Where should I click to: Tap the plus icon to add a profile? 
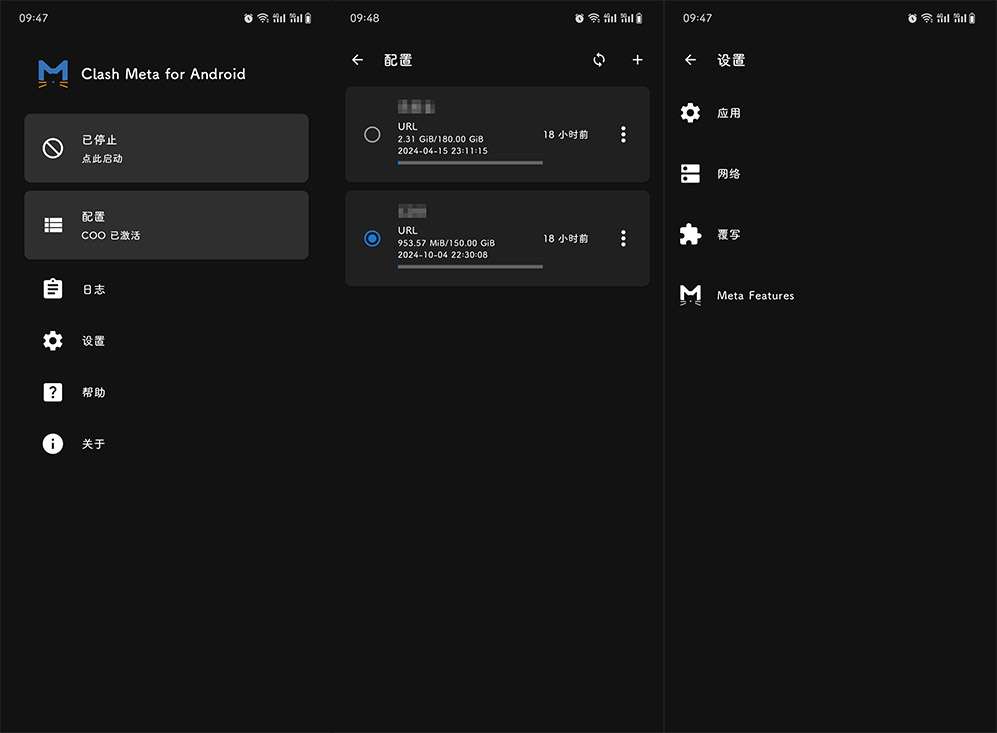click(x=638, y=60)
